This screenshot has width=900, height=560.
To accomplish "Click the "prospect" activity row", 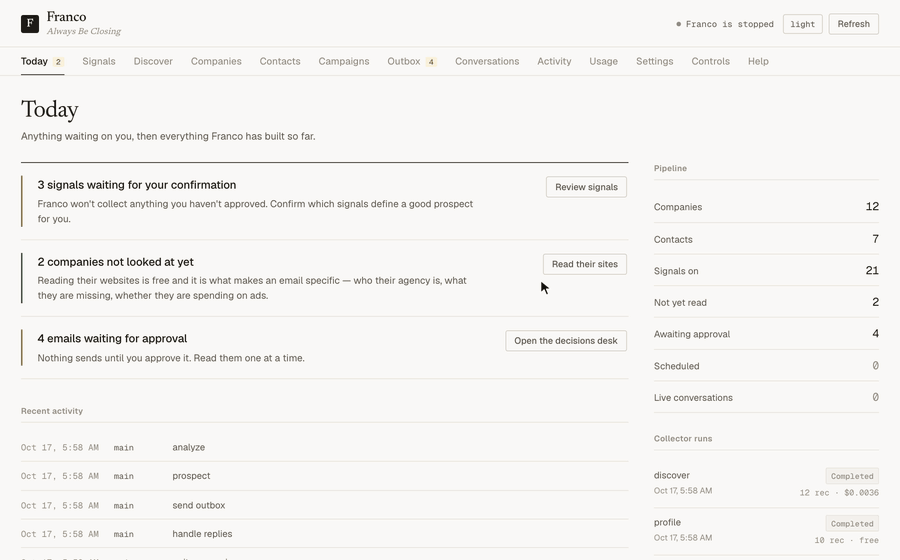I will point(325,476).
